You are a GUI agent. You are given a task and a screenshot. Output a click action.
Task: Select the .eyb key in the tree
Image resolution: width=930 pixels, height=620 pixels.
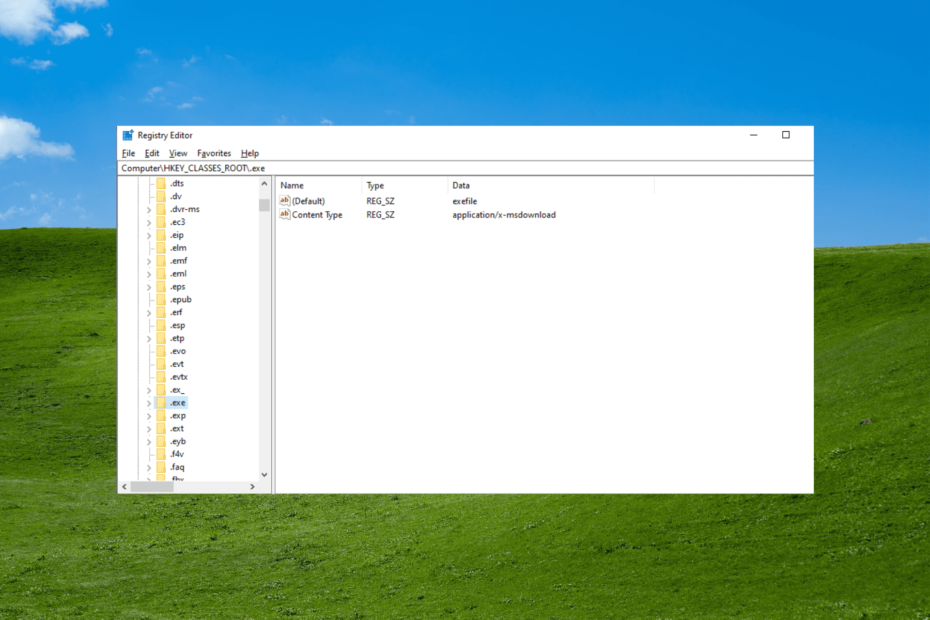177,441
